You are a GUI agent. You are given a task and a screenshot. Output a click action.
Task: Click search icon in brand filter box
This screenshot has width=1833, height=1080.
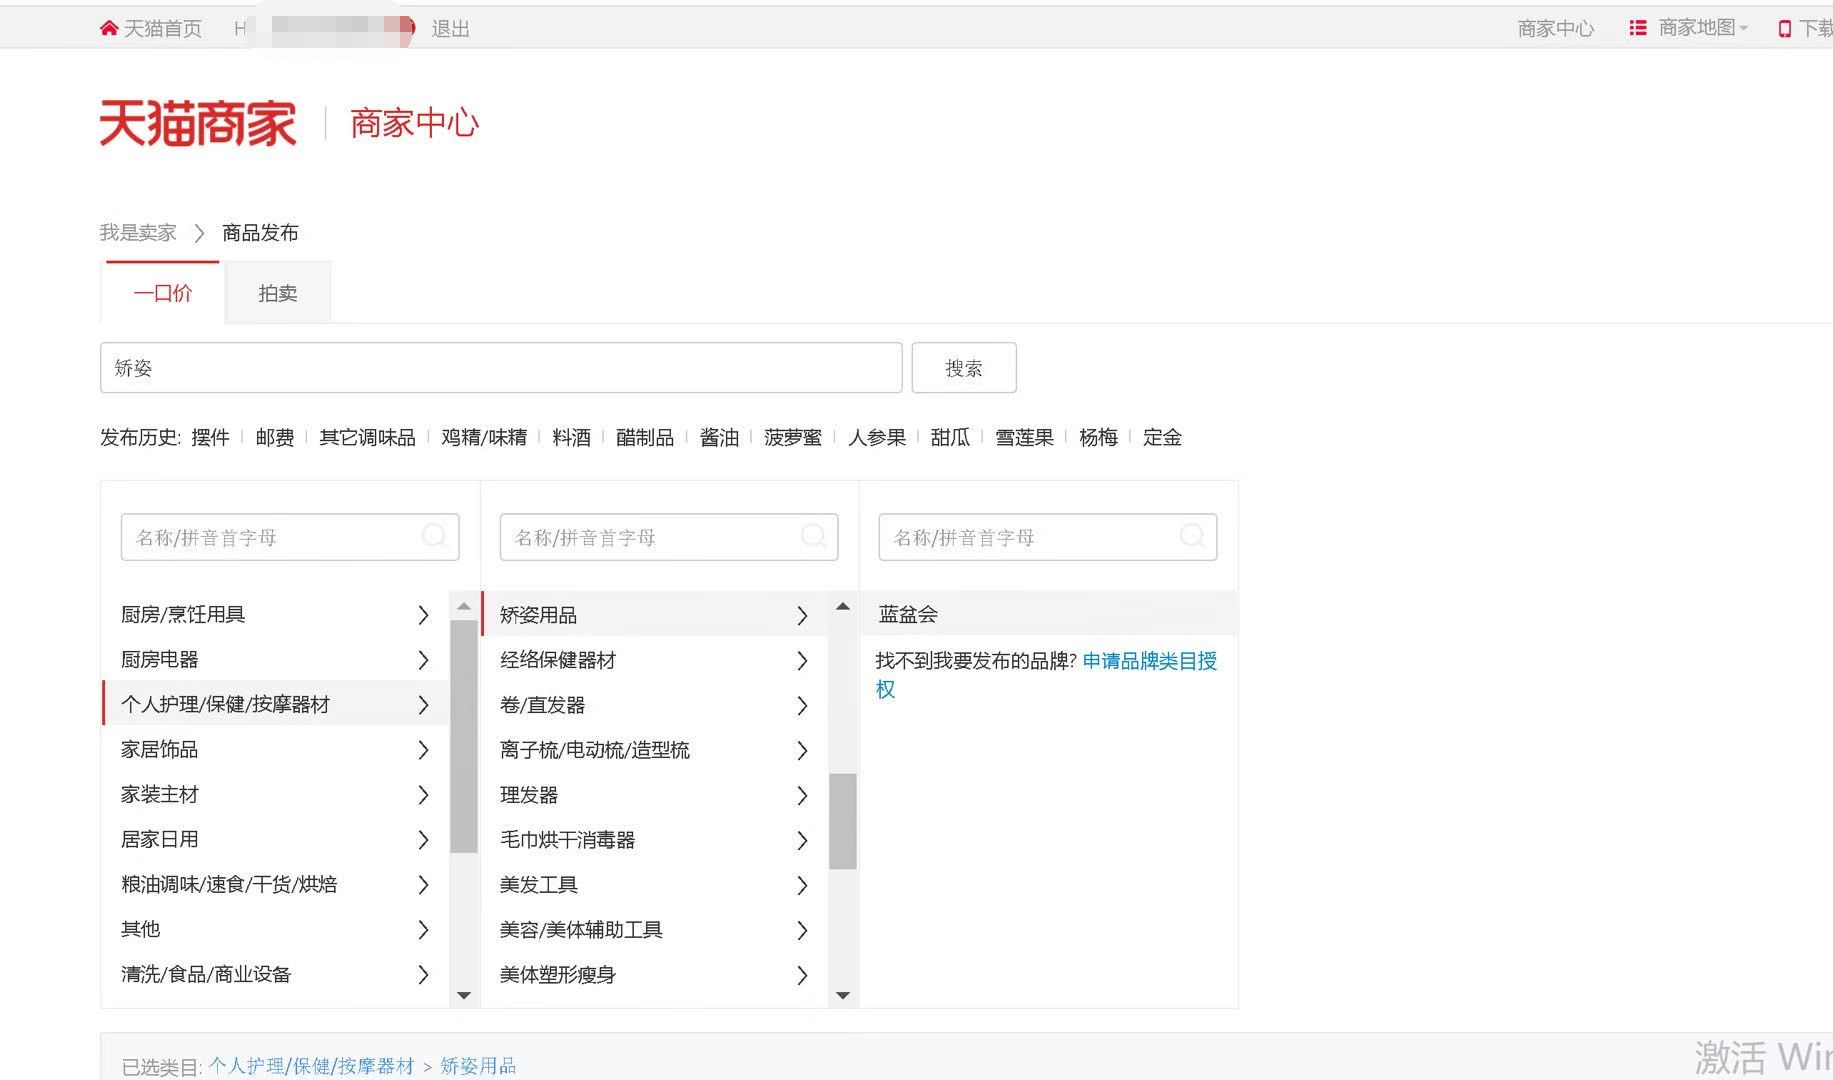(1192, 536)
